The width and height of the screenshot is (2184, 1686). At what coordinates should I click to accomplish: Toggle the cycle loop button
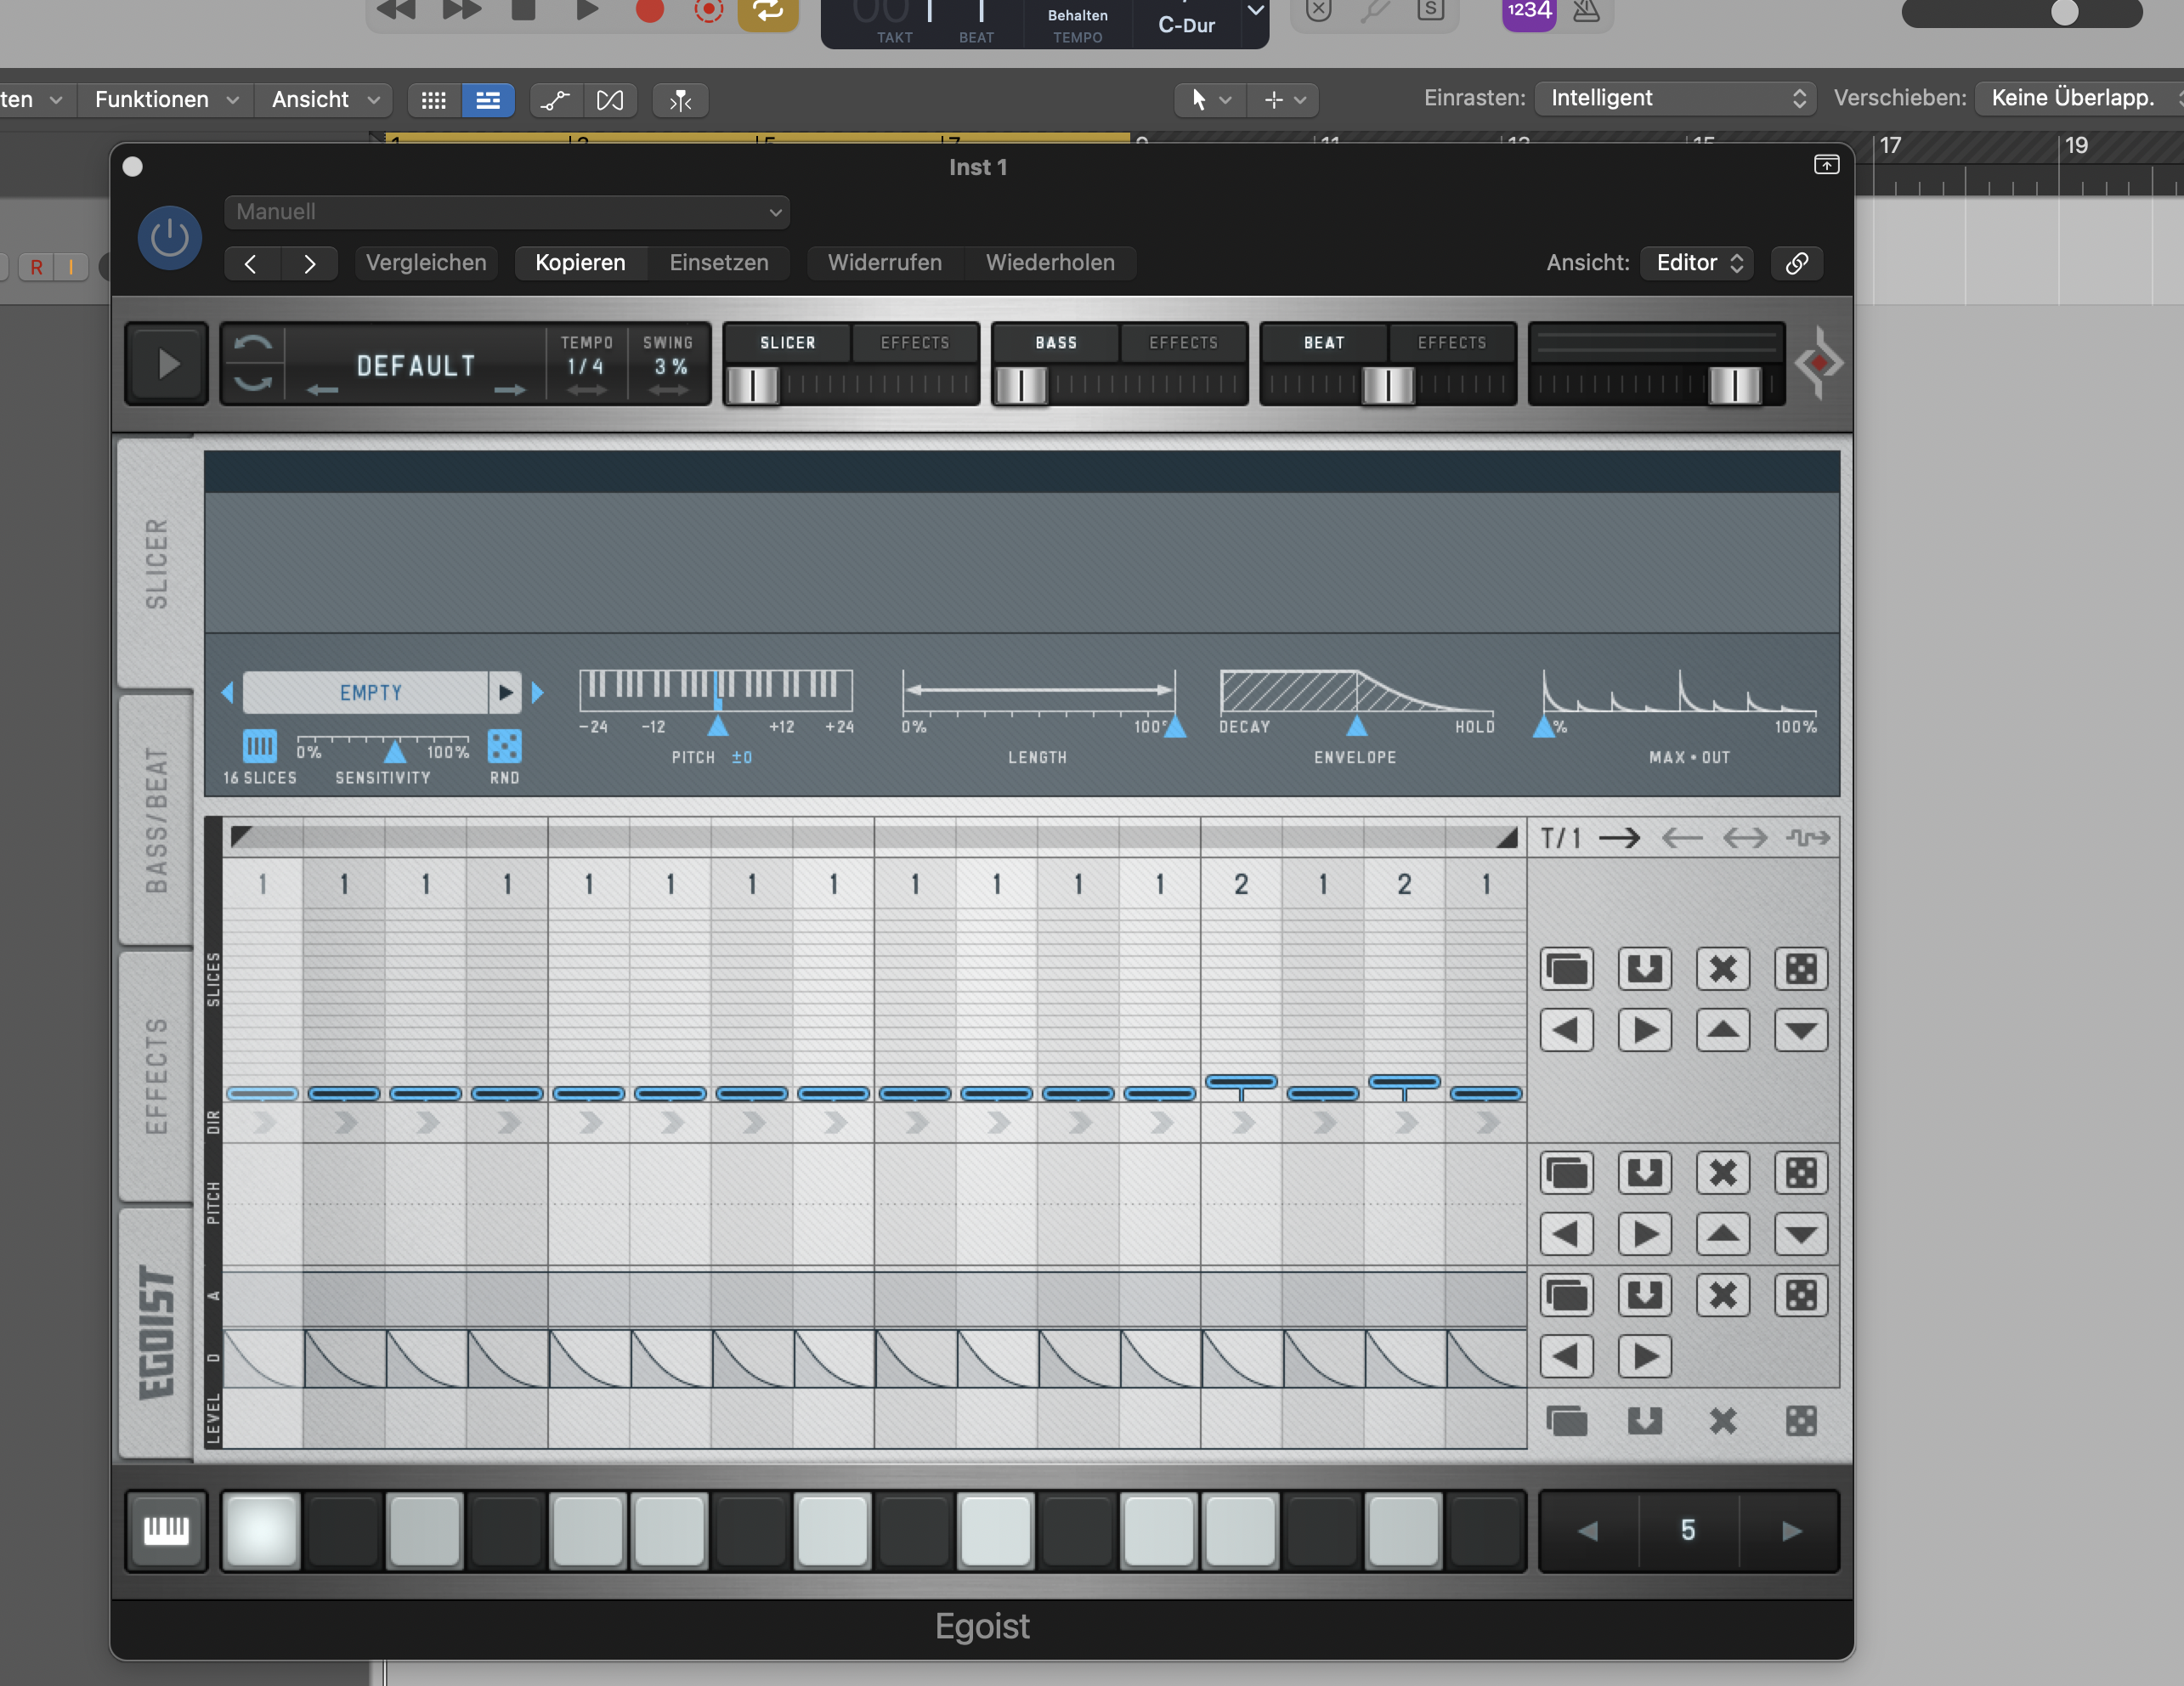(768, 12)
